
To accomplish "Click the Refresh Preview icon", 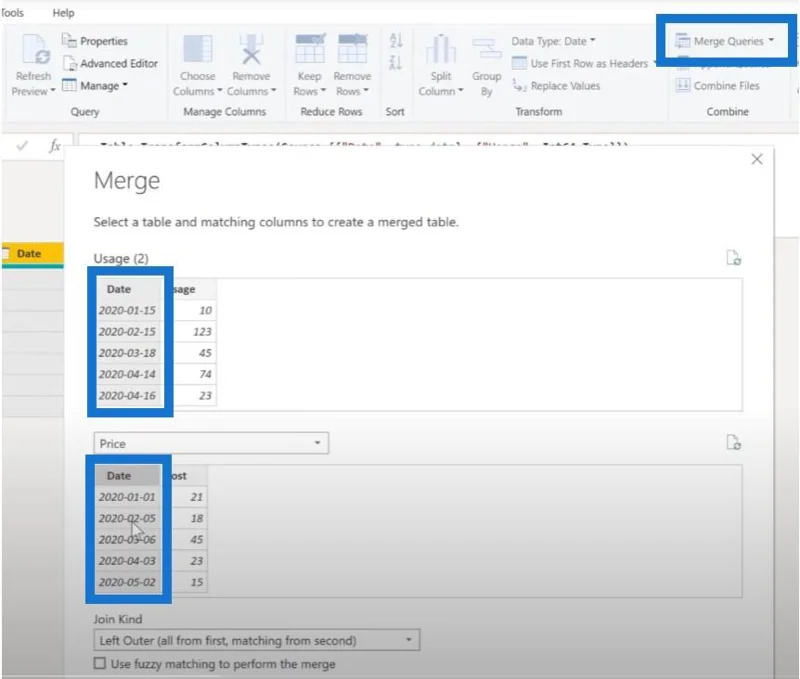I will [35, 50].
